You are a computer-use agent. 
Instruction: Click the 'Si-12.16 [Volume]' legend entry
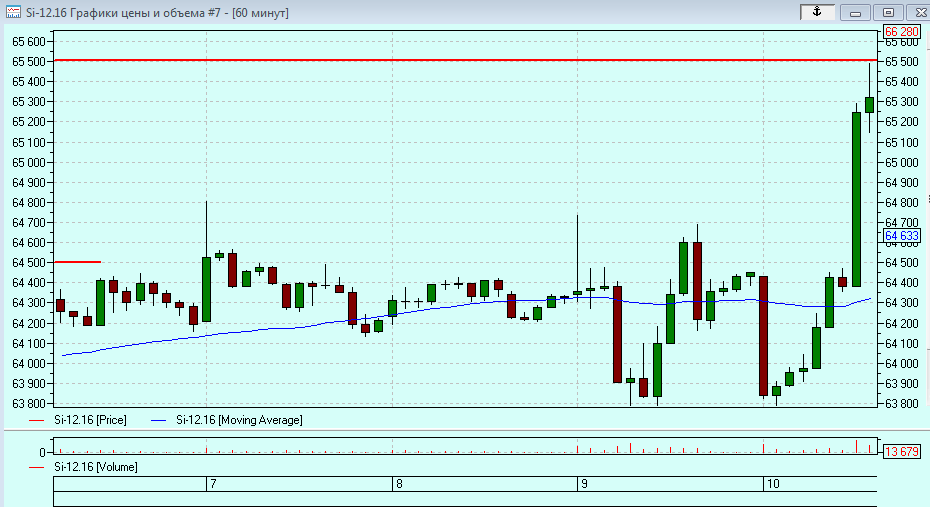pos(95,467)
